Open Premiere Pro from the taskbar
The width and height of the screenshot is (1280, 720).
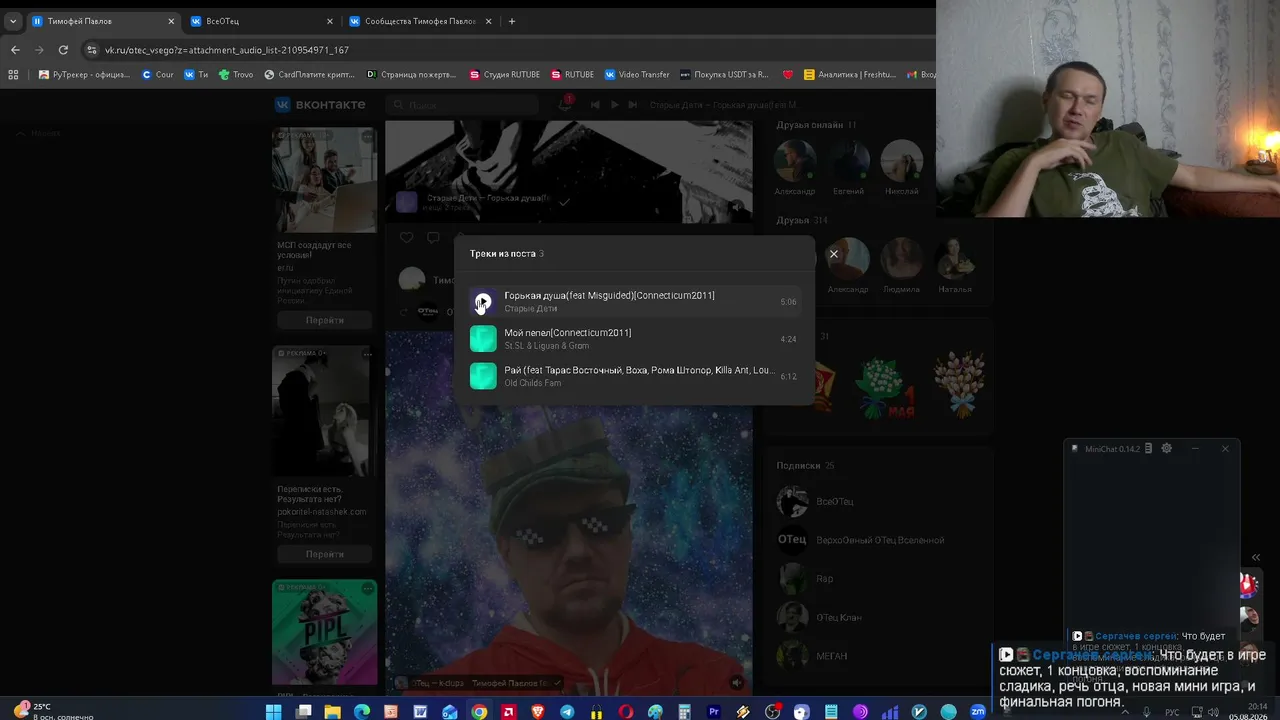click(x=714, y=712)
